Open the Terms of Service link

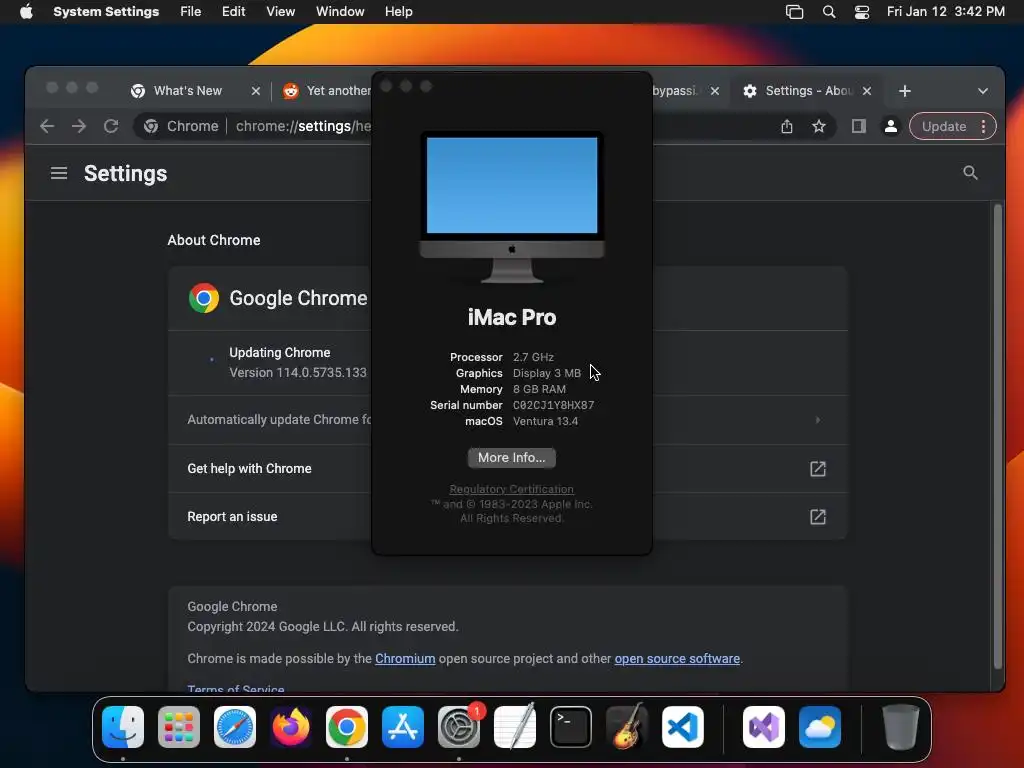pyautogui.click(x=236, y=688)
